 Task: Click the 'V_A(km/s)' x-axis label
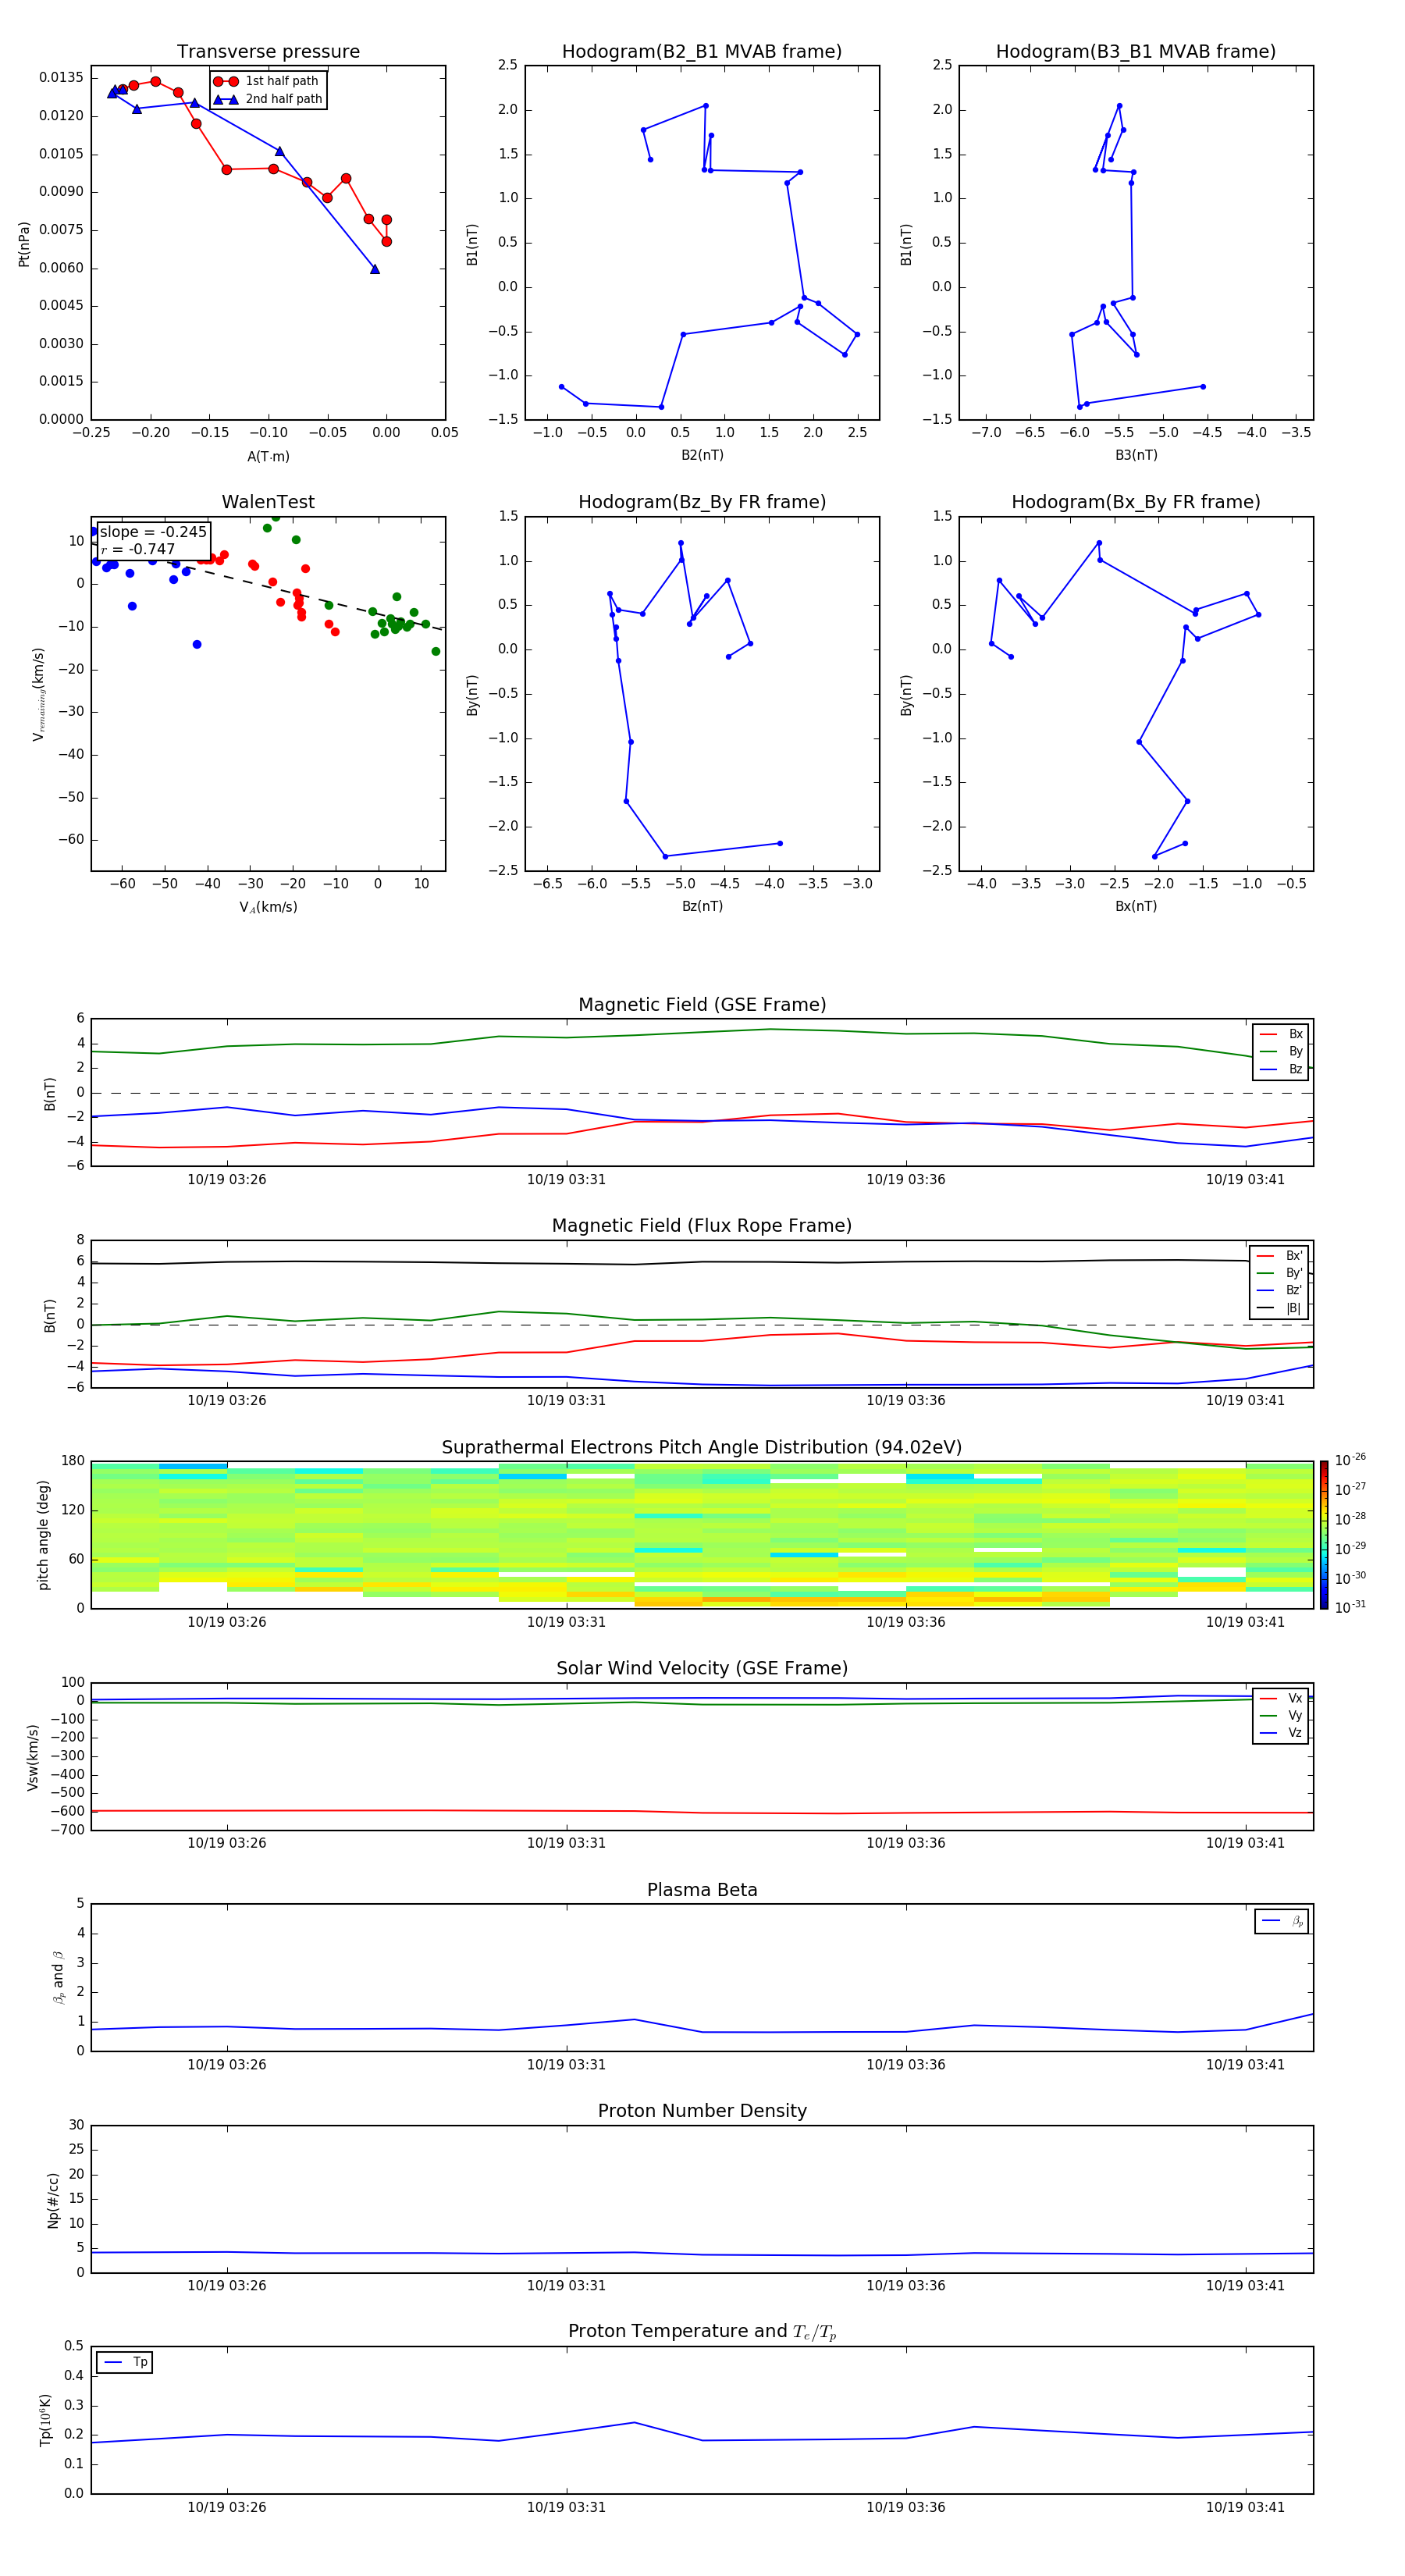(268, 907)
